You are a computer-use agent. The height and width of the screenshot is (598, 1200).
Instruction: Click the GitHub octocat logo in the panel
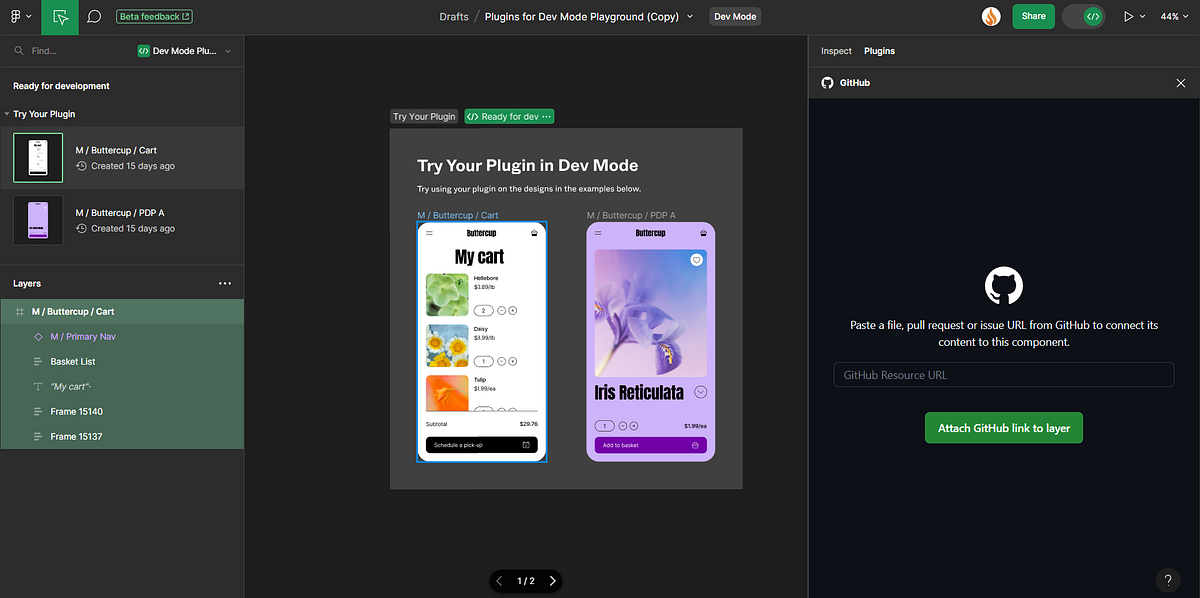(1003, 285)
